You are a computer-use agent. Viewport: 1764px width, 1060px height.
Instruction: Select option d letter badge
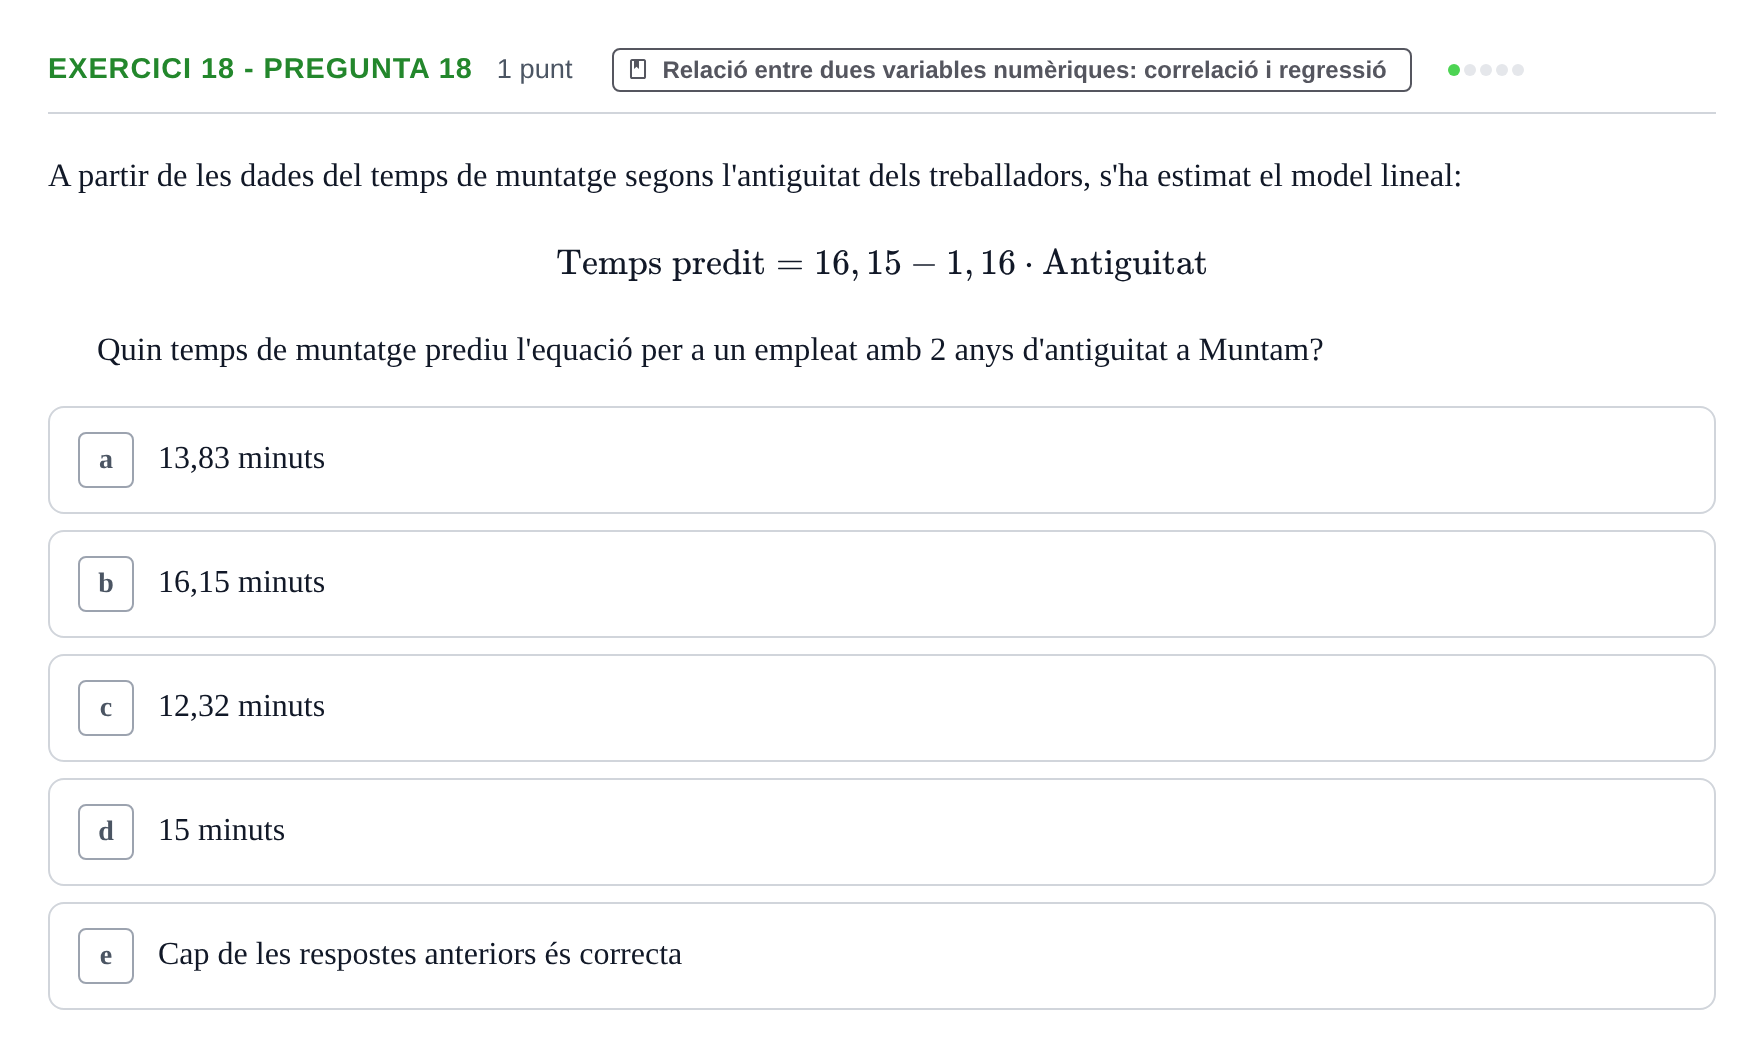tap(106, 832)
